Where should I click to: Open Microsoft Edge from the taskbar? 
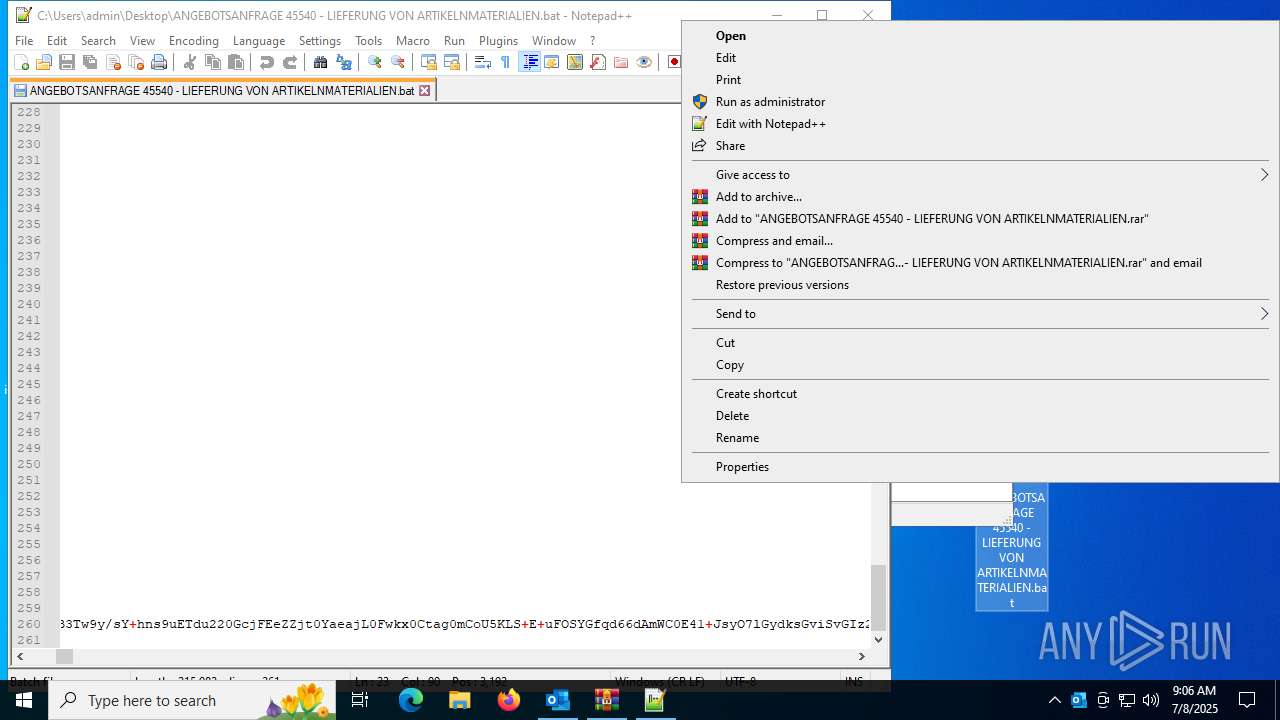tap(411, 700)
